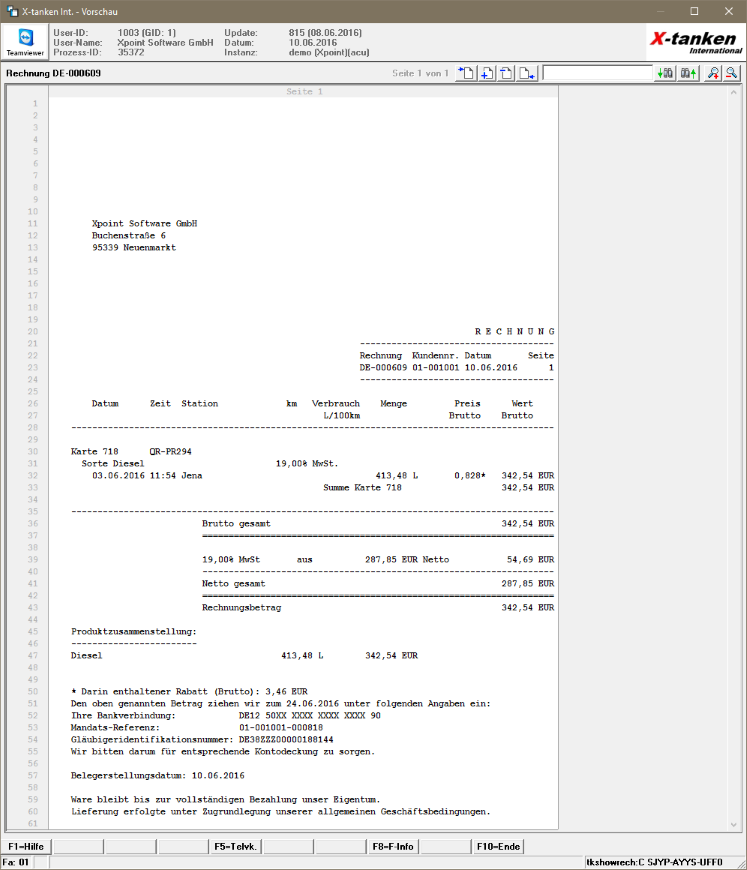Click license plate QR-PR294
Image resolution: width=747 pixels, height=870 pixels.
coord(170,452)
